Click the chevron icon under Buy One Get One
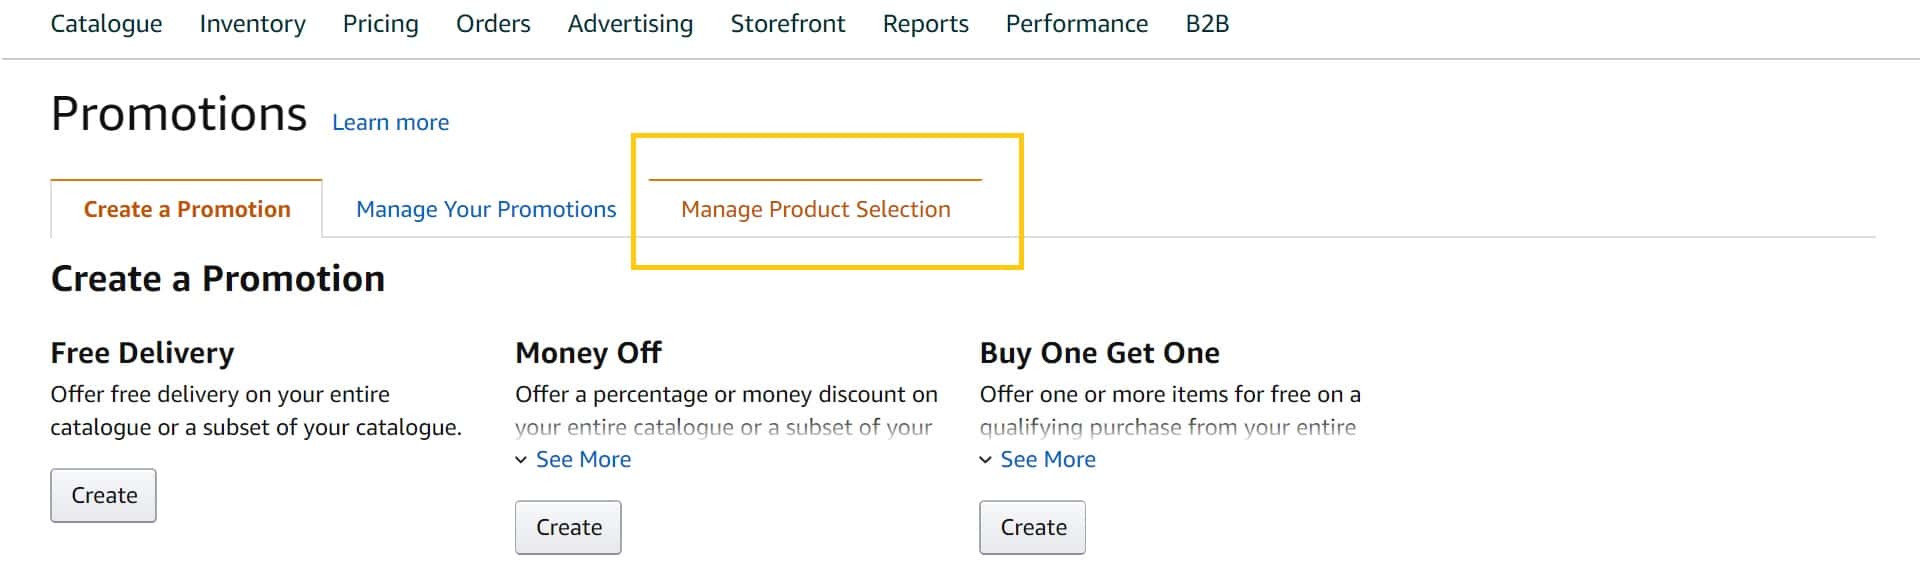 (x=986, y=460)
